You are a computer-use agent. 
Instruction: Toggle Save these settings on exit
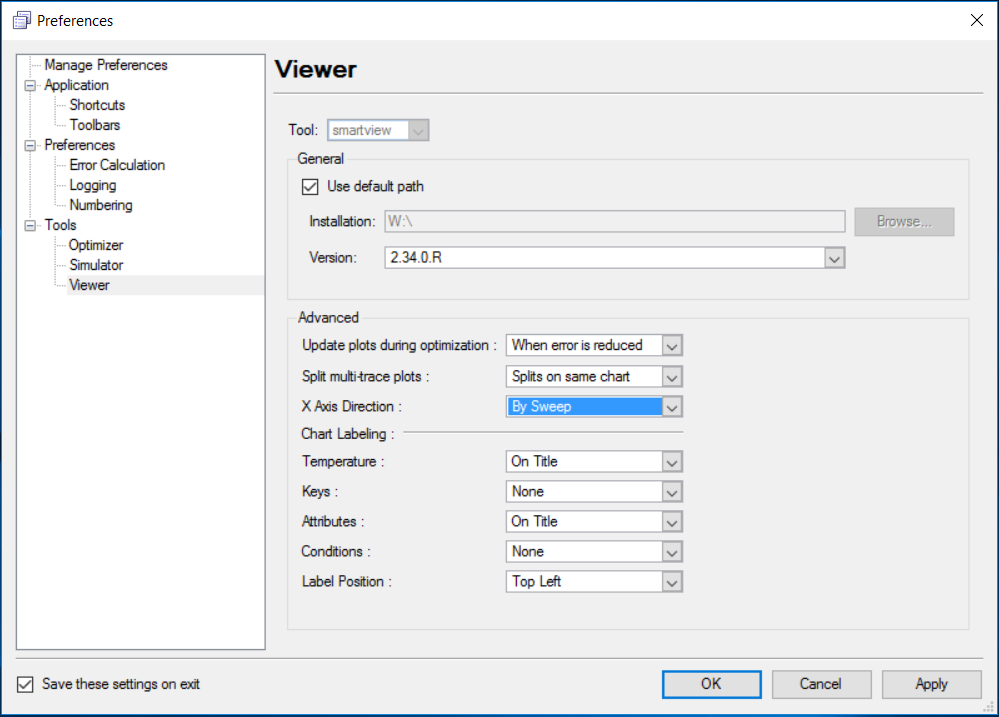coord(25,684)
